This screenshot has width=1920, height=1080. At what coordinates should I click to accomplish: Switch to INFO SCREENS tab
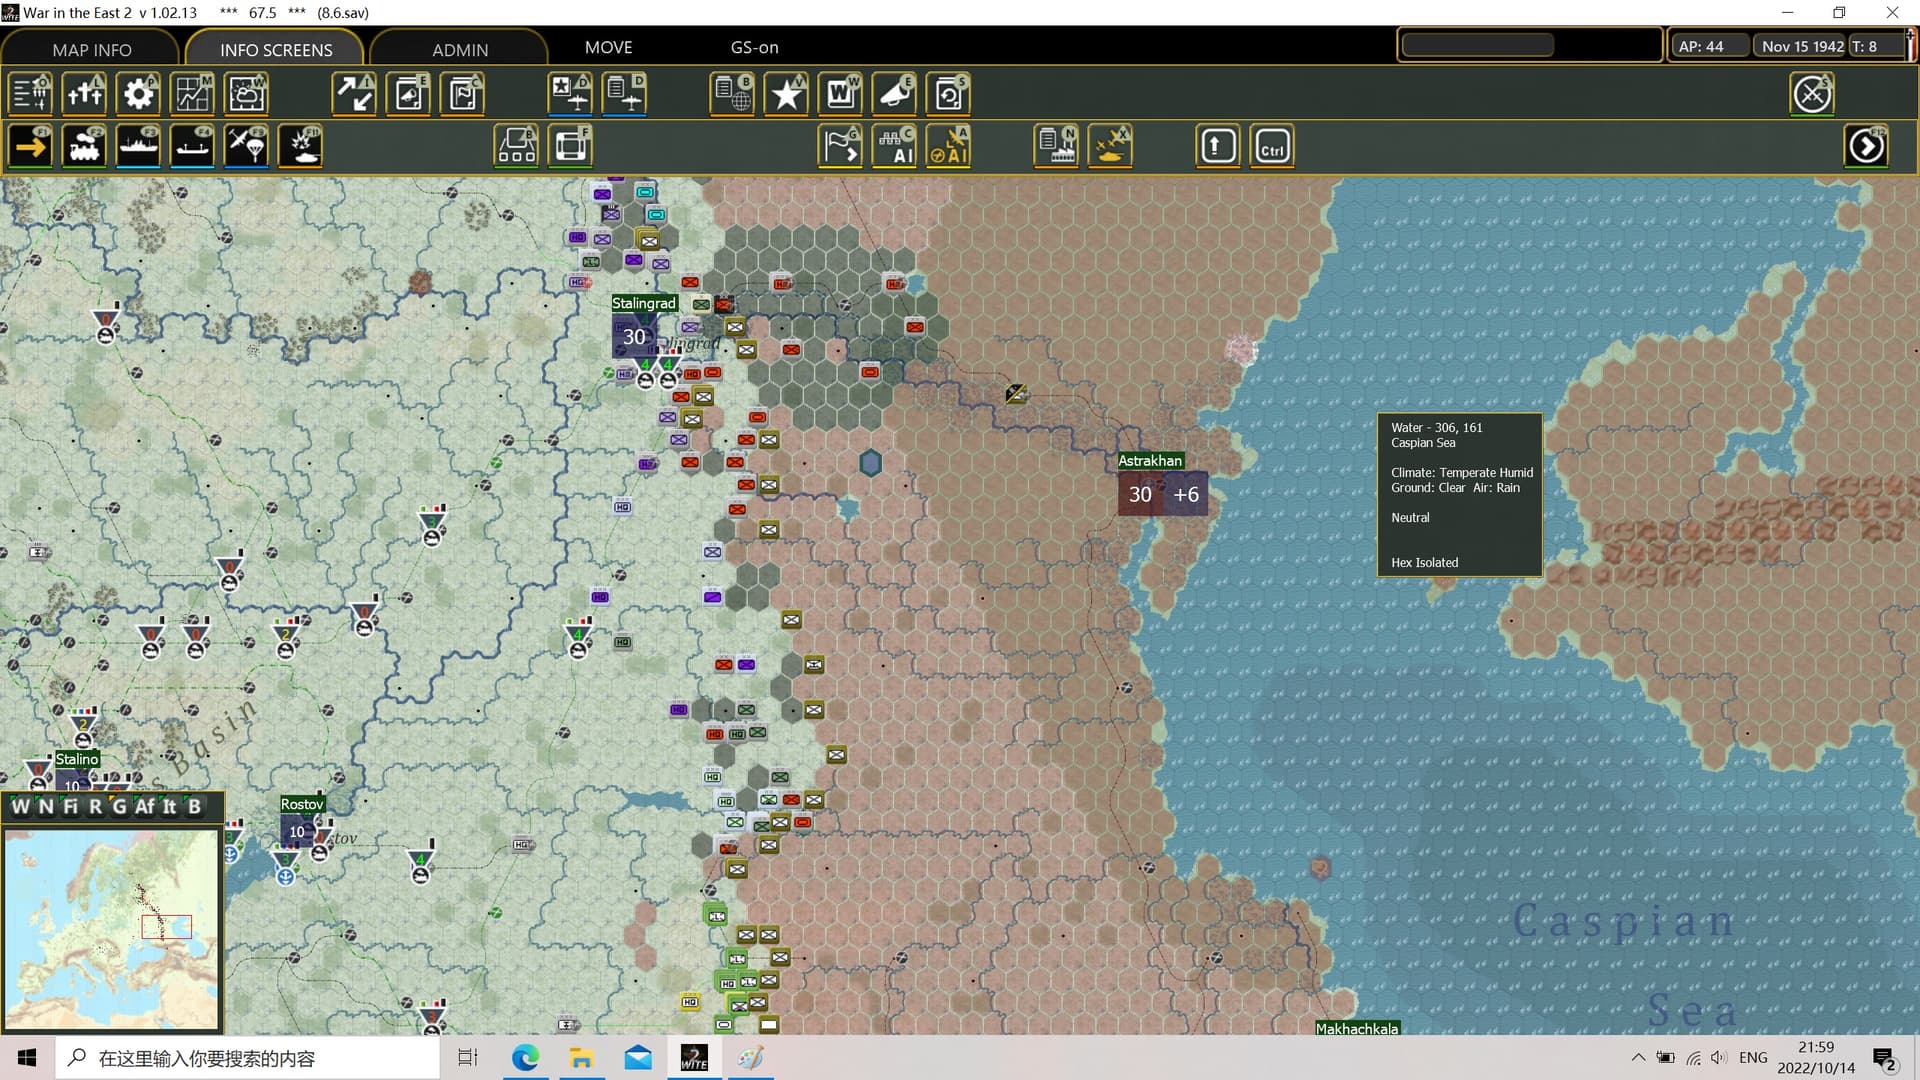point(276,49)
